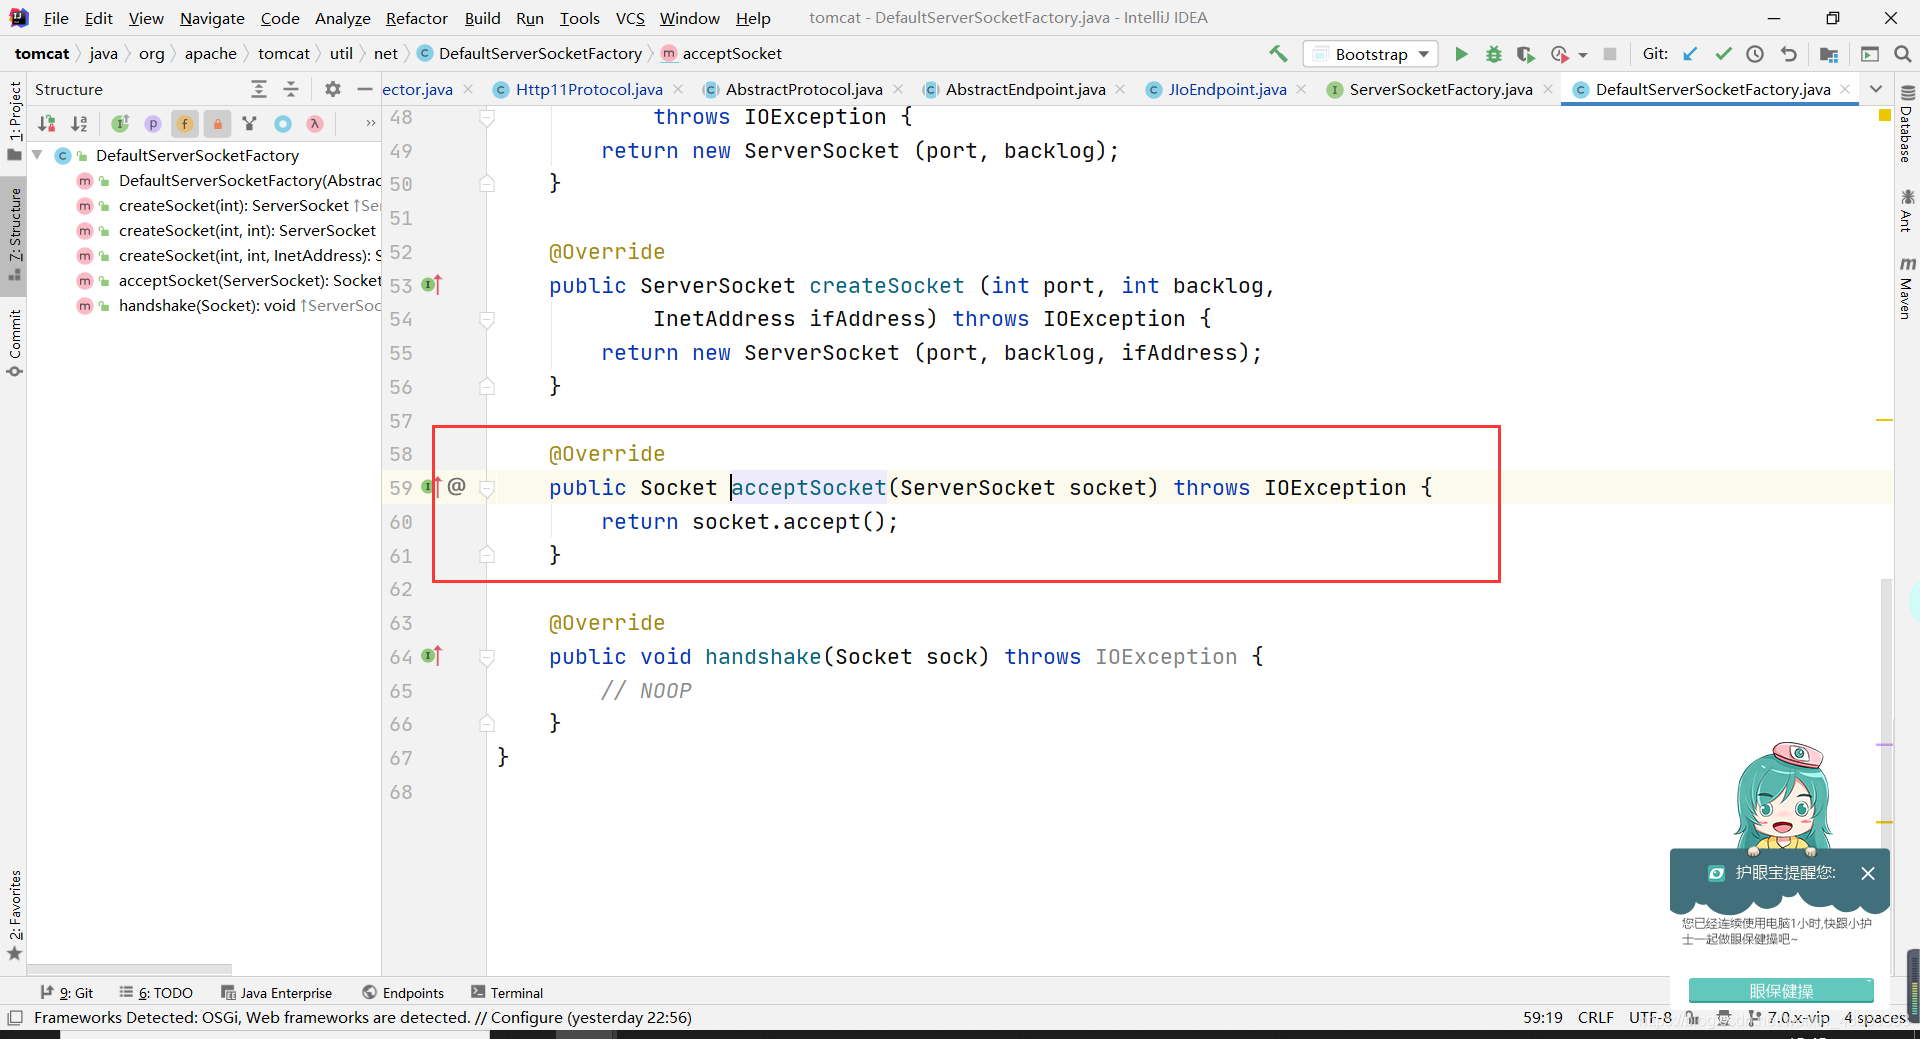Toggle Show Anonymous Classes filter

click(x=283, y=124)
